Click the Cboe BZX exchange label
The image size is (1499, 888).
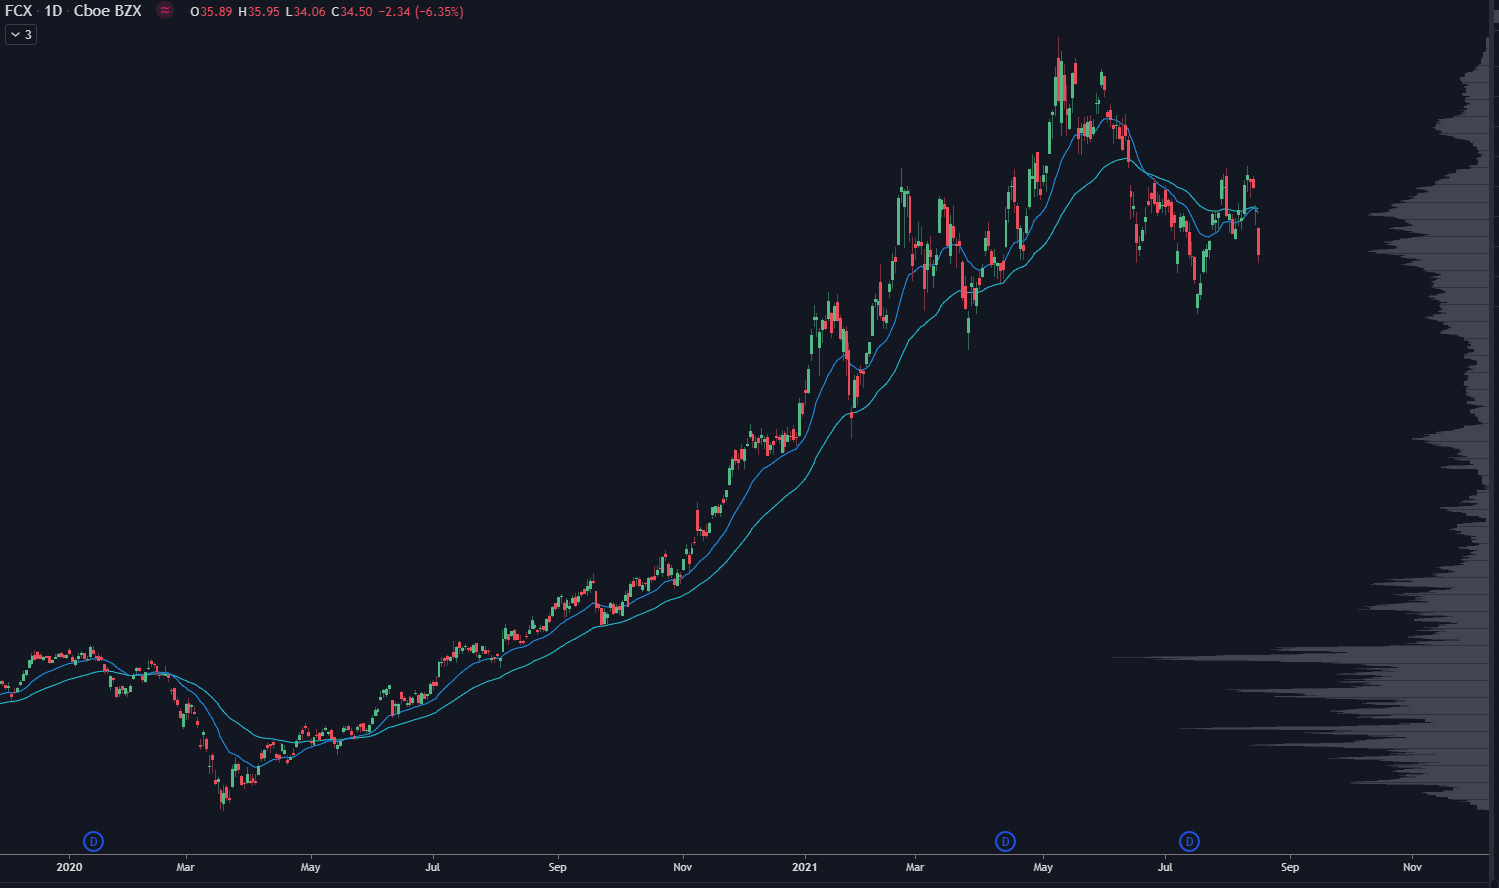tap(107, 11)
